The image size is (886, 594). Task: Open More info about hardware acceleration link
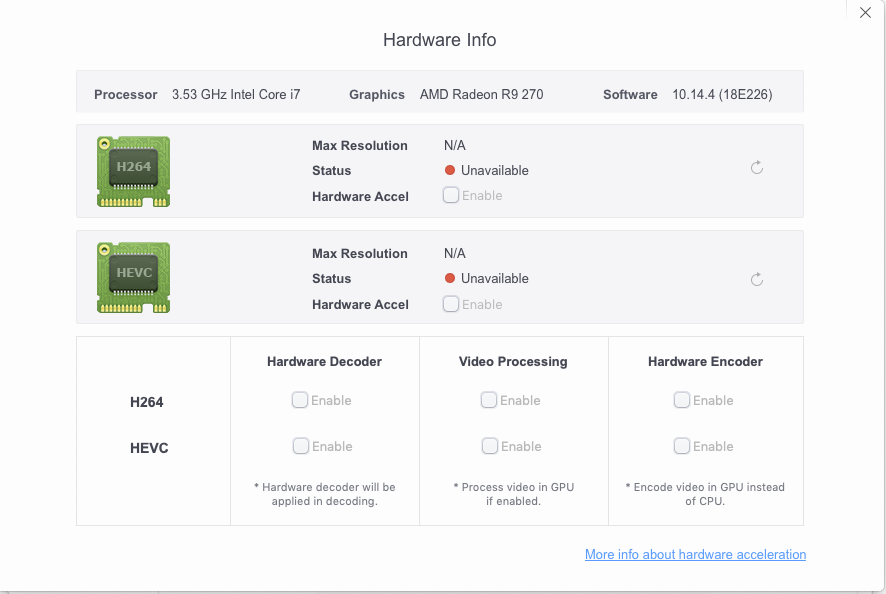point(695,554)
